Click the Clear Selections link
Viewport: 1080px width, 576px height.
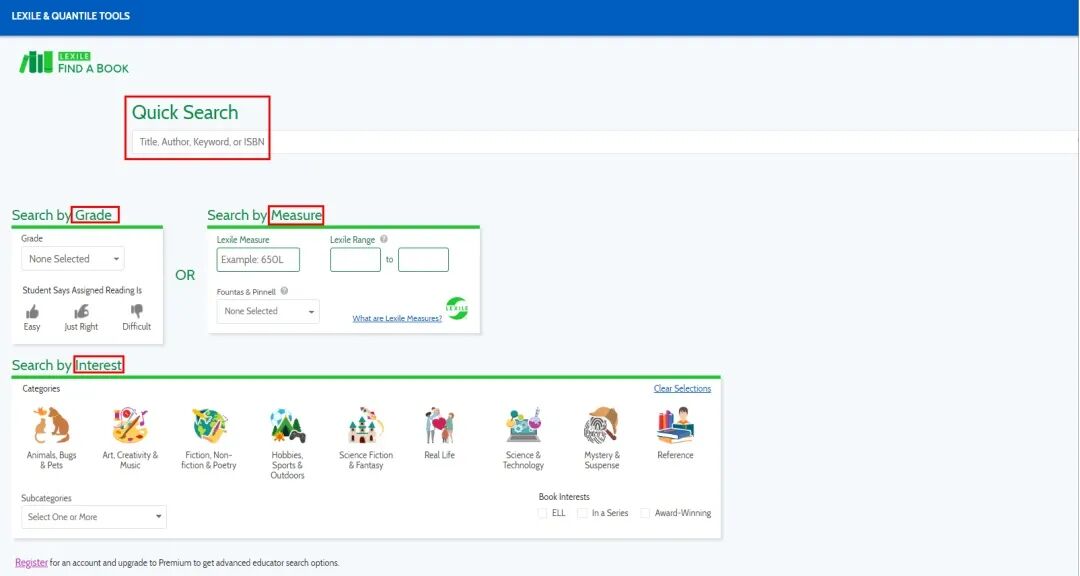(x=683, y=389)
